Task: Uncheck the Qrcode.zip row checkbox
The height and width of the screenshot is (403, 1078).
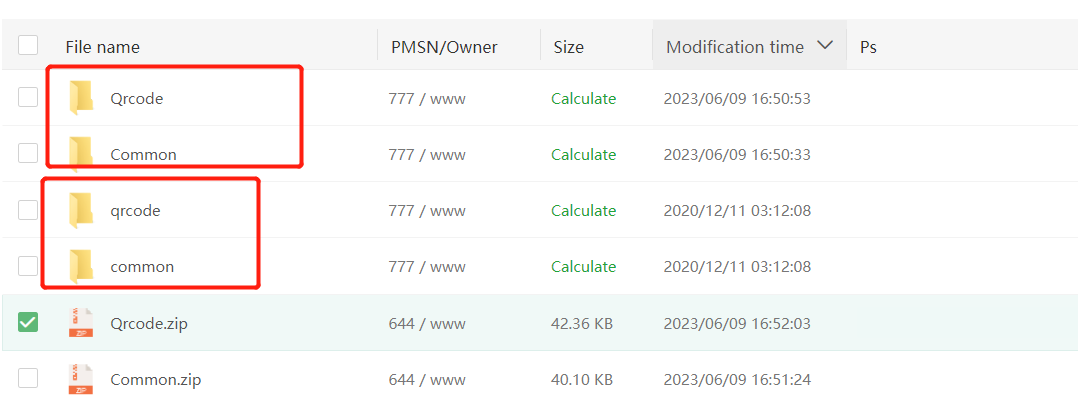Action: [28, 322]
